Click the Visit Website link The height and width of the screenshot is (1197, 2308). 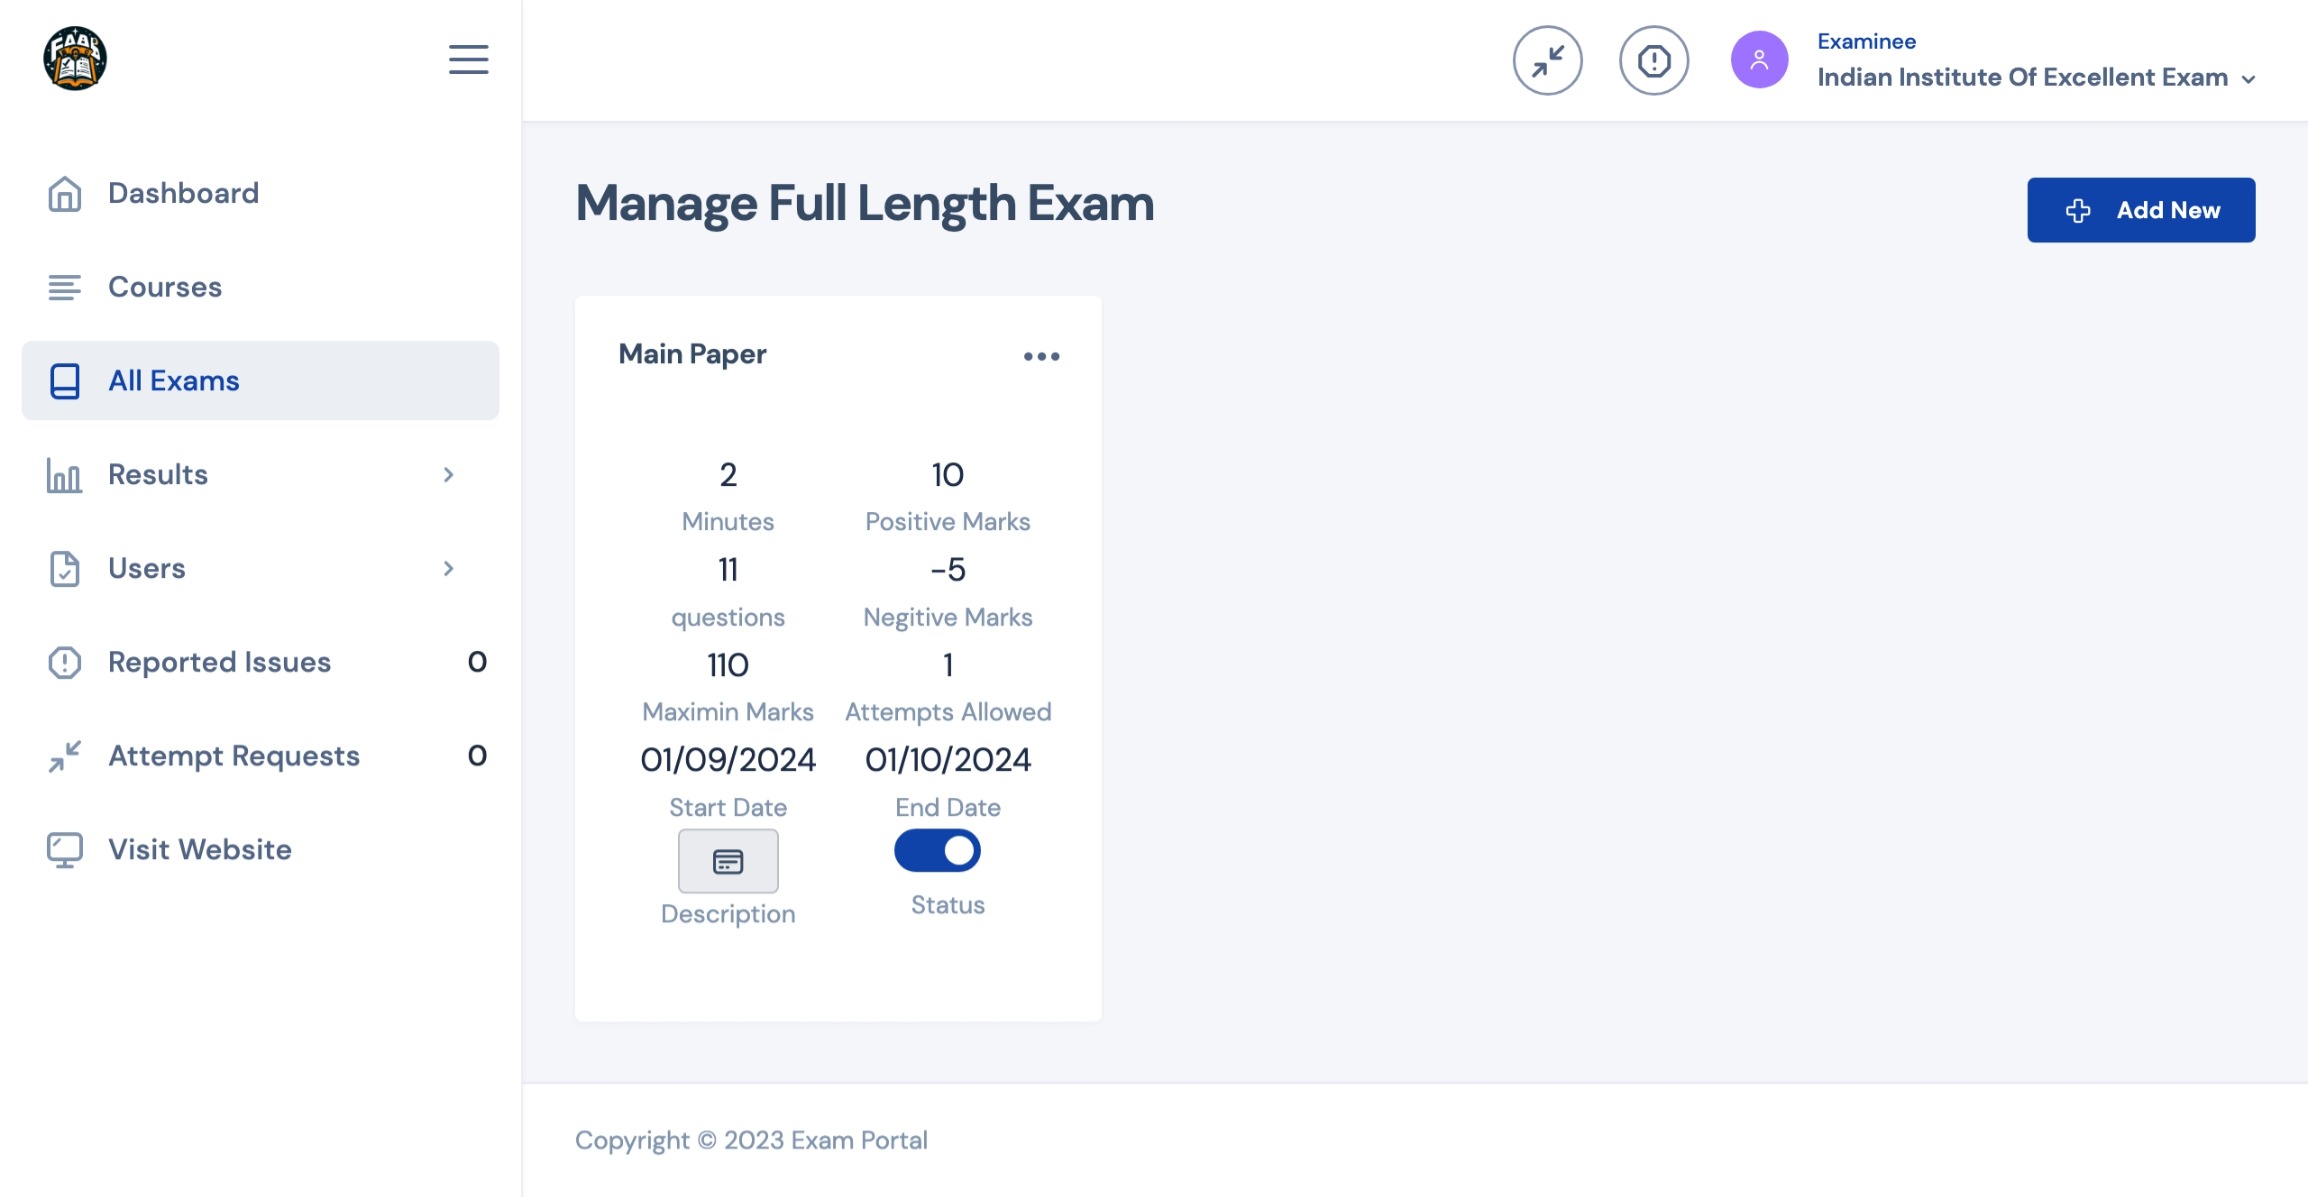point(199,850)
